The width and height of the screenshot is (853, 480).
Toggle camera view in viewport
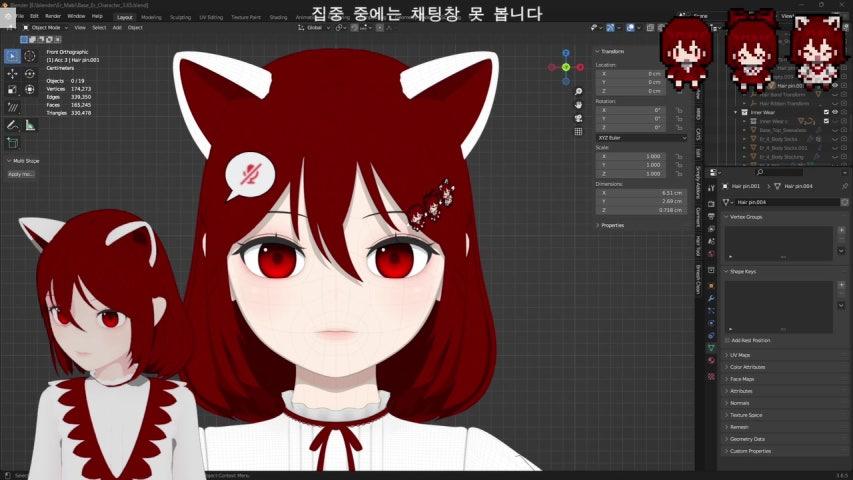tap(579, 117)
